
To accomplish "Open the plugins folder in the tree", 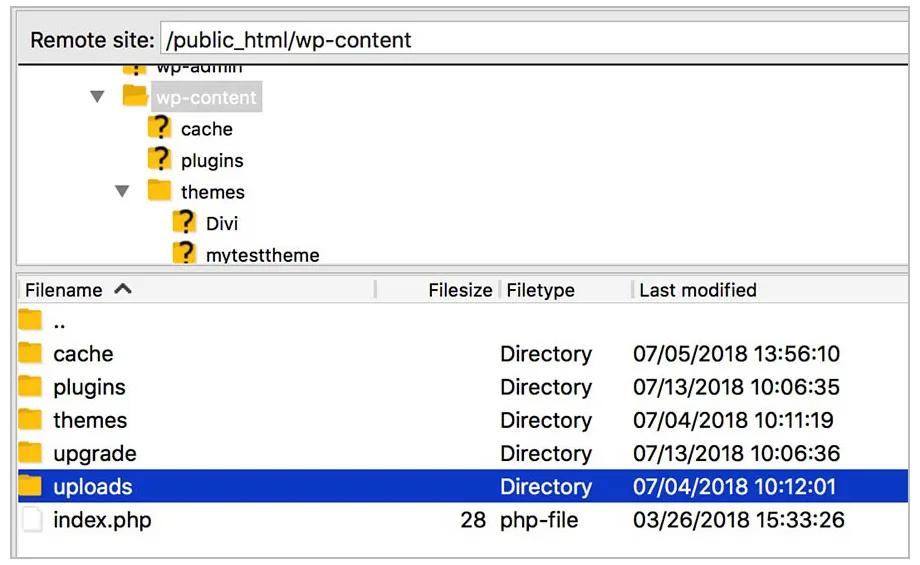I will click(x=212, y=161).
